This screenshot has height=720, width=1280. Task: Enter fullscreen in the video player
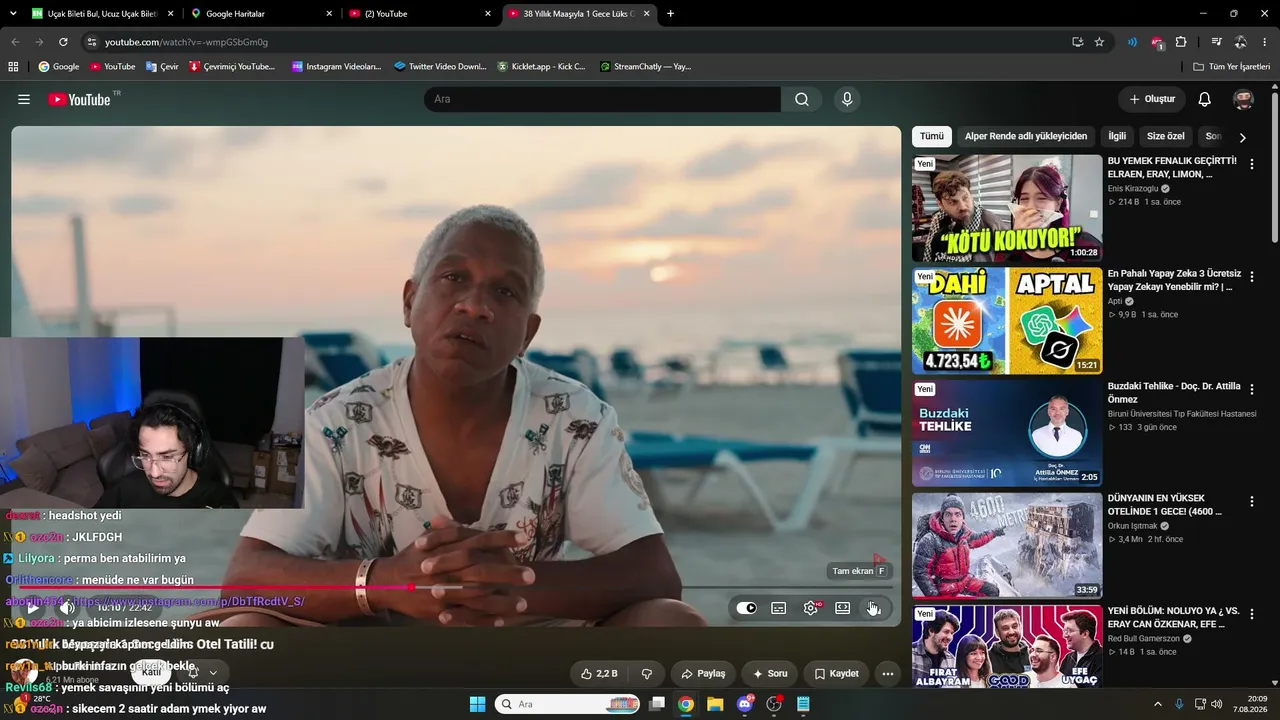[x=874, y=608]
